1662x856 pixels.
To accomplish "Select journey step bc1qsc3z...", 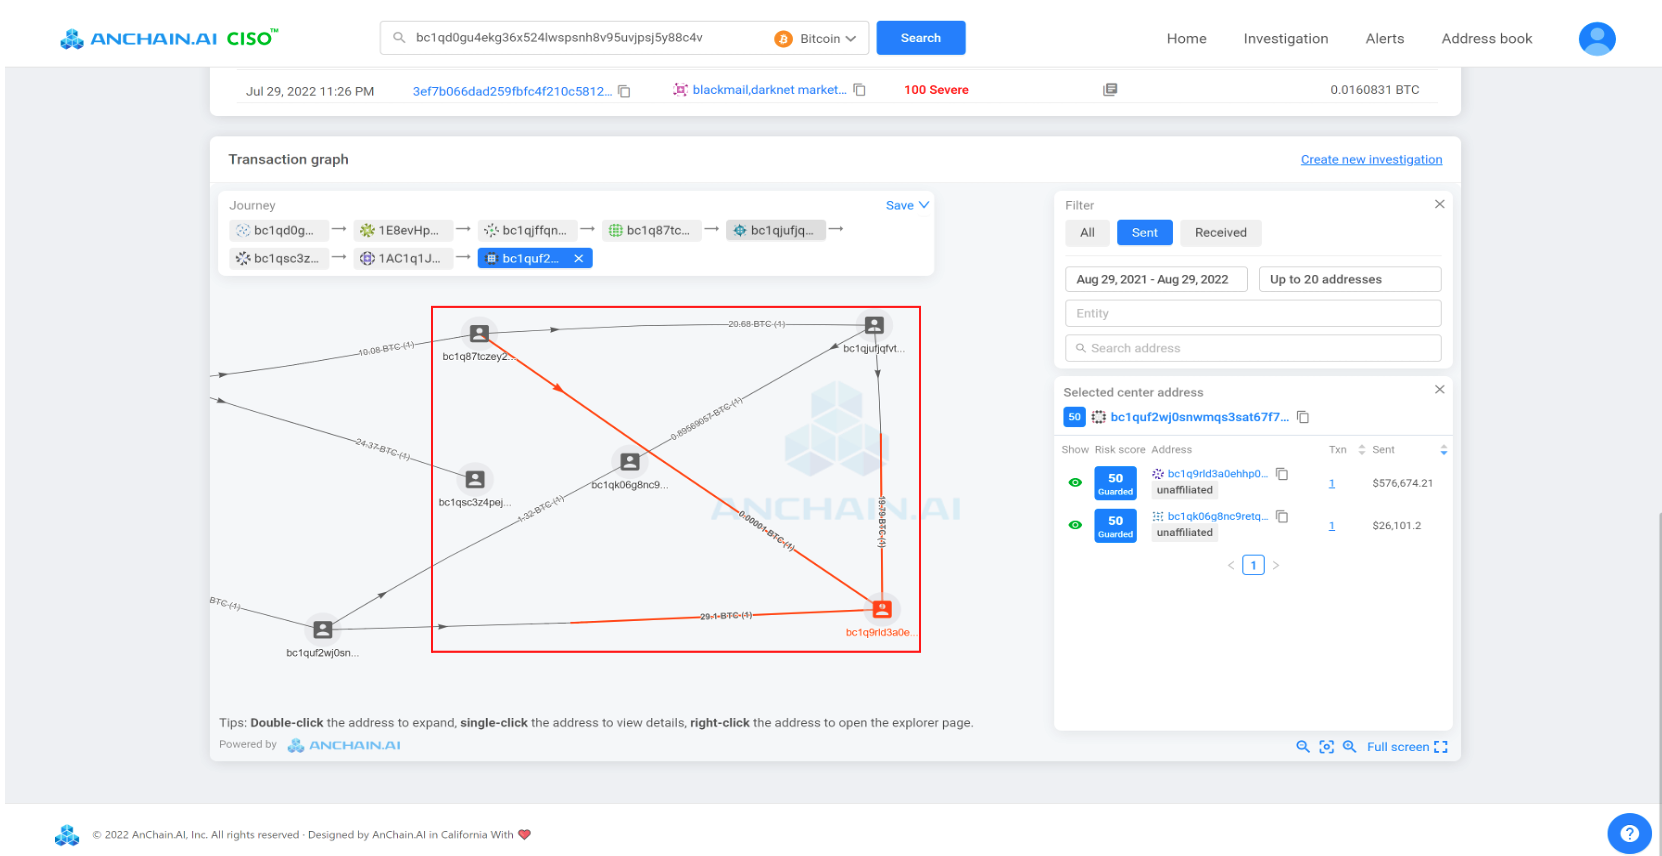I will click(x=279, y=258).
